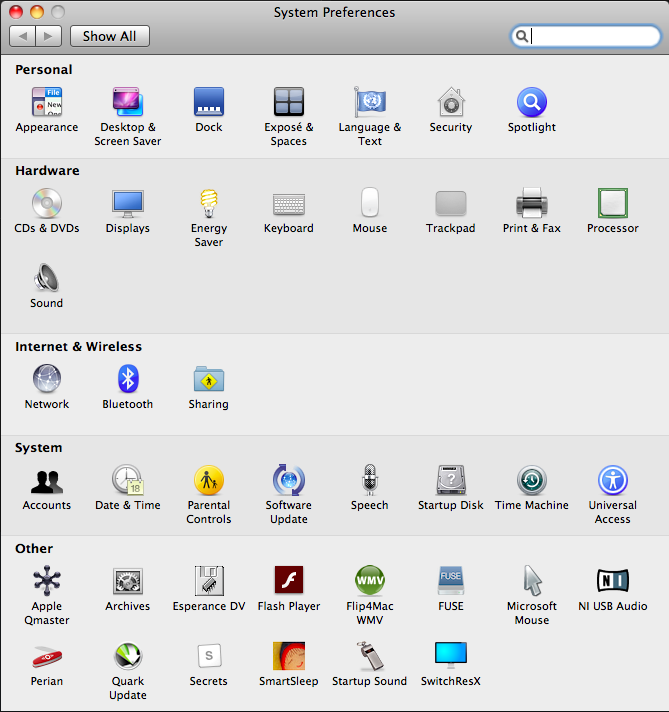This screenshot has height=712, width=669.
Task: Go forward with the right arrow button
Action: (49, 36)
